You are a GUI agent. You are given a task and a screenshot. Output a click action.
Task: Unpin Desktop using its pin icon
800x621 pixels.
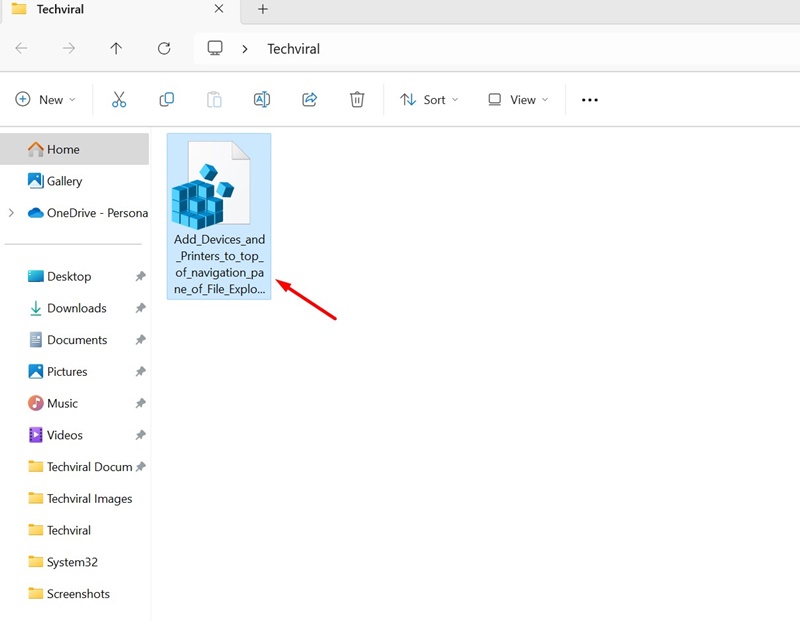click(140, 276)
